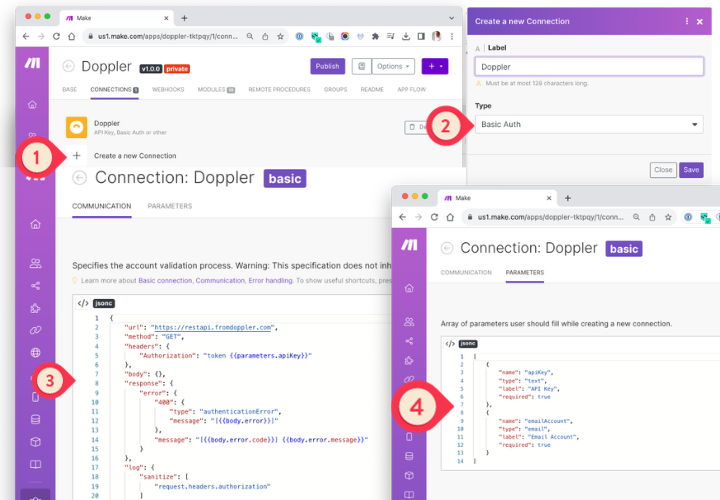Viewport: 720px width, 500px height.
Task: Expand the Options dropdown button
Action: [393, 66]
